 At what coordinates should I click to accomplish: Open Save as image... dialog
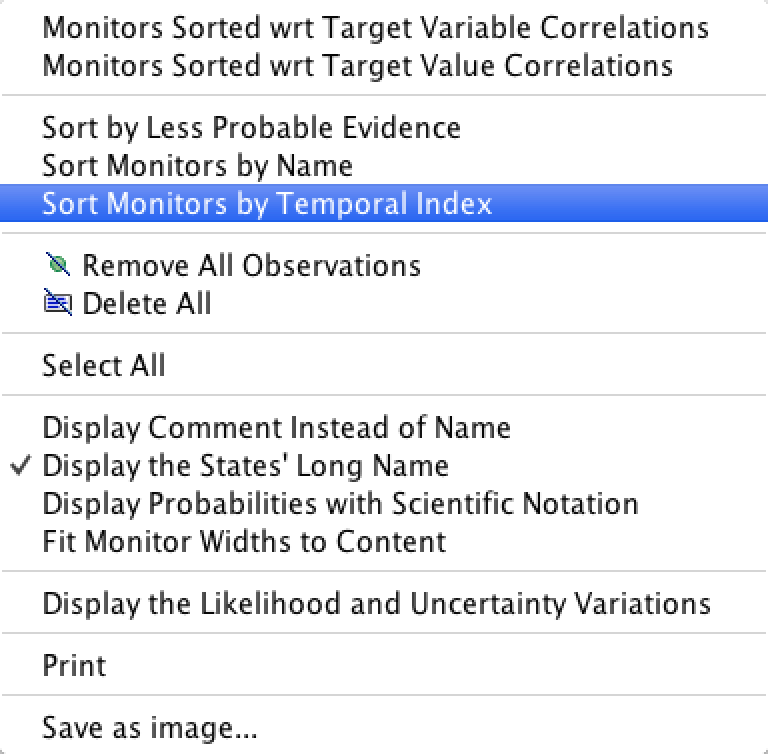(x=384, y=728)
